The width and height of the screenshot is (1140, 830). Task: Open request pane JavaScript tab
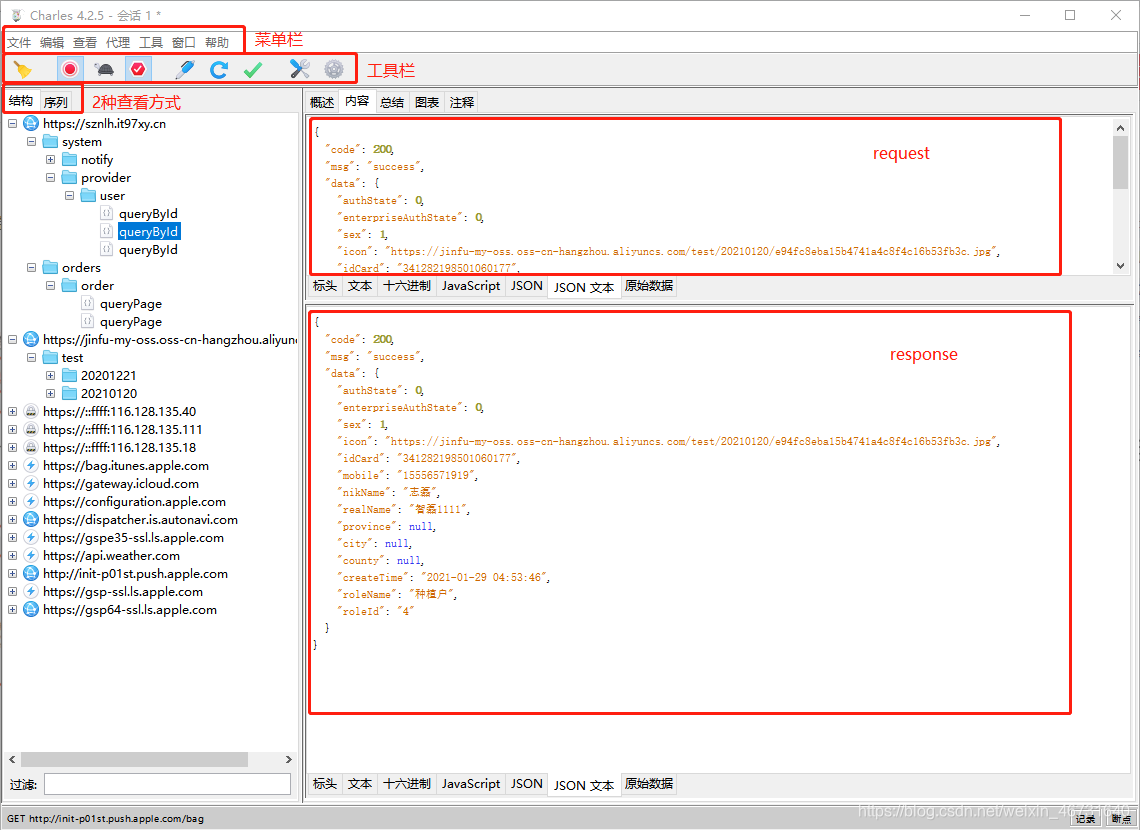click(471, 286)
